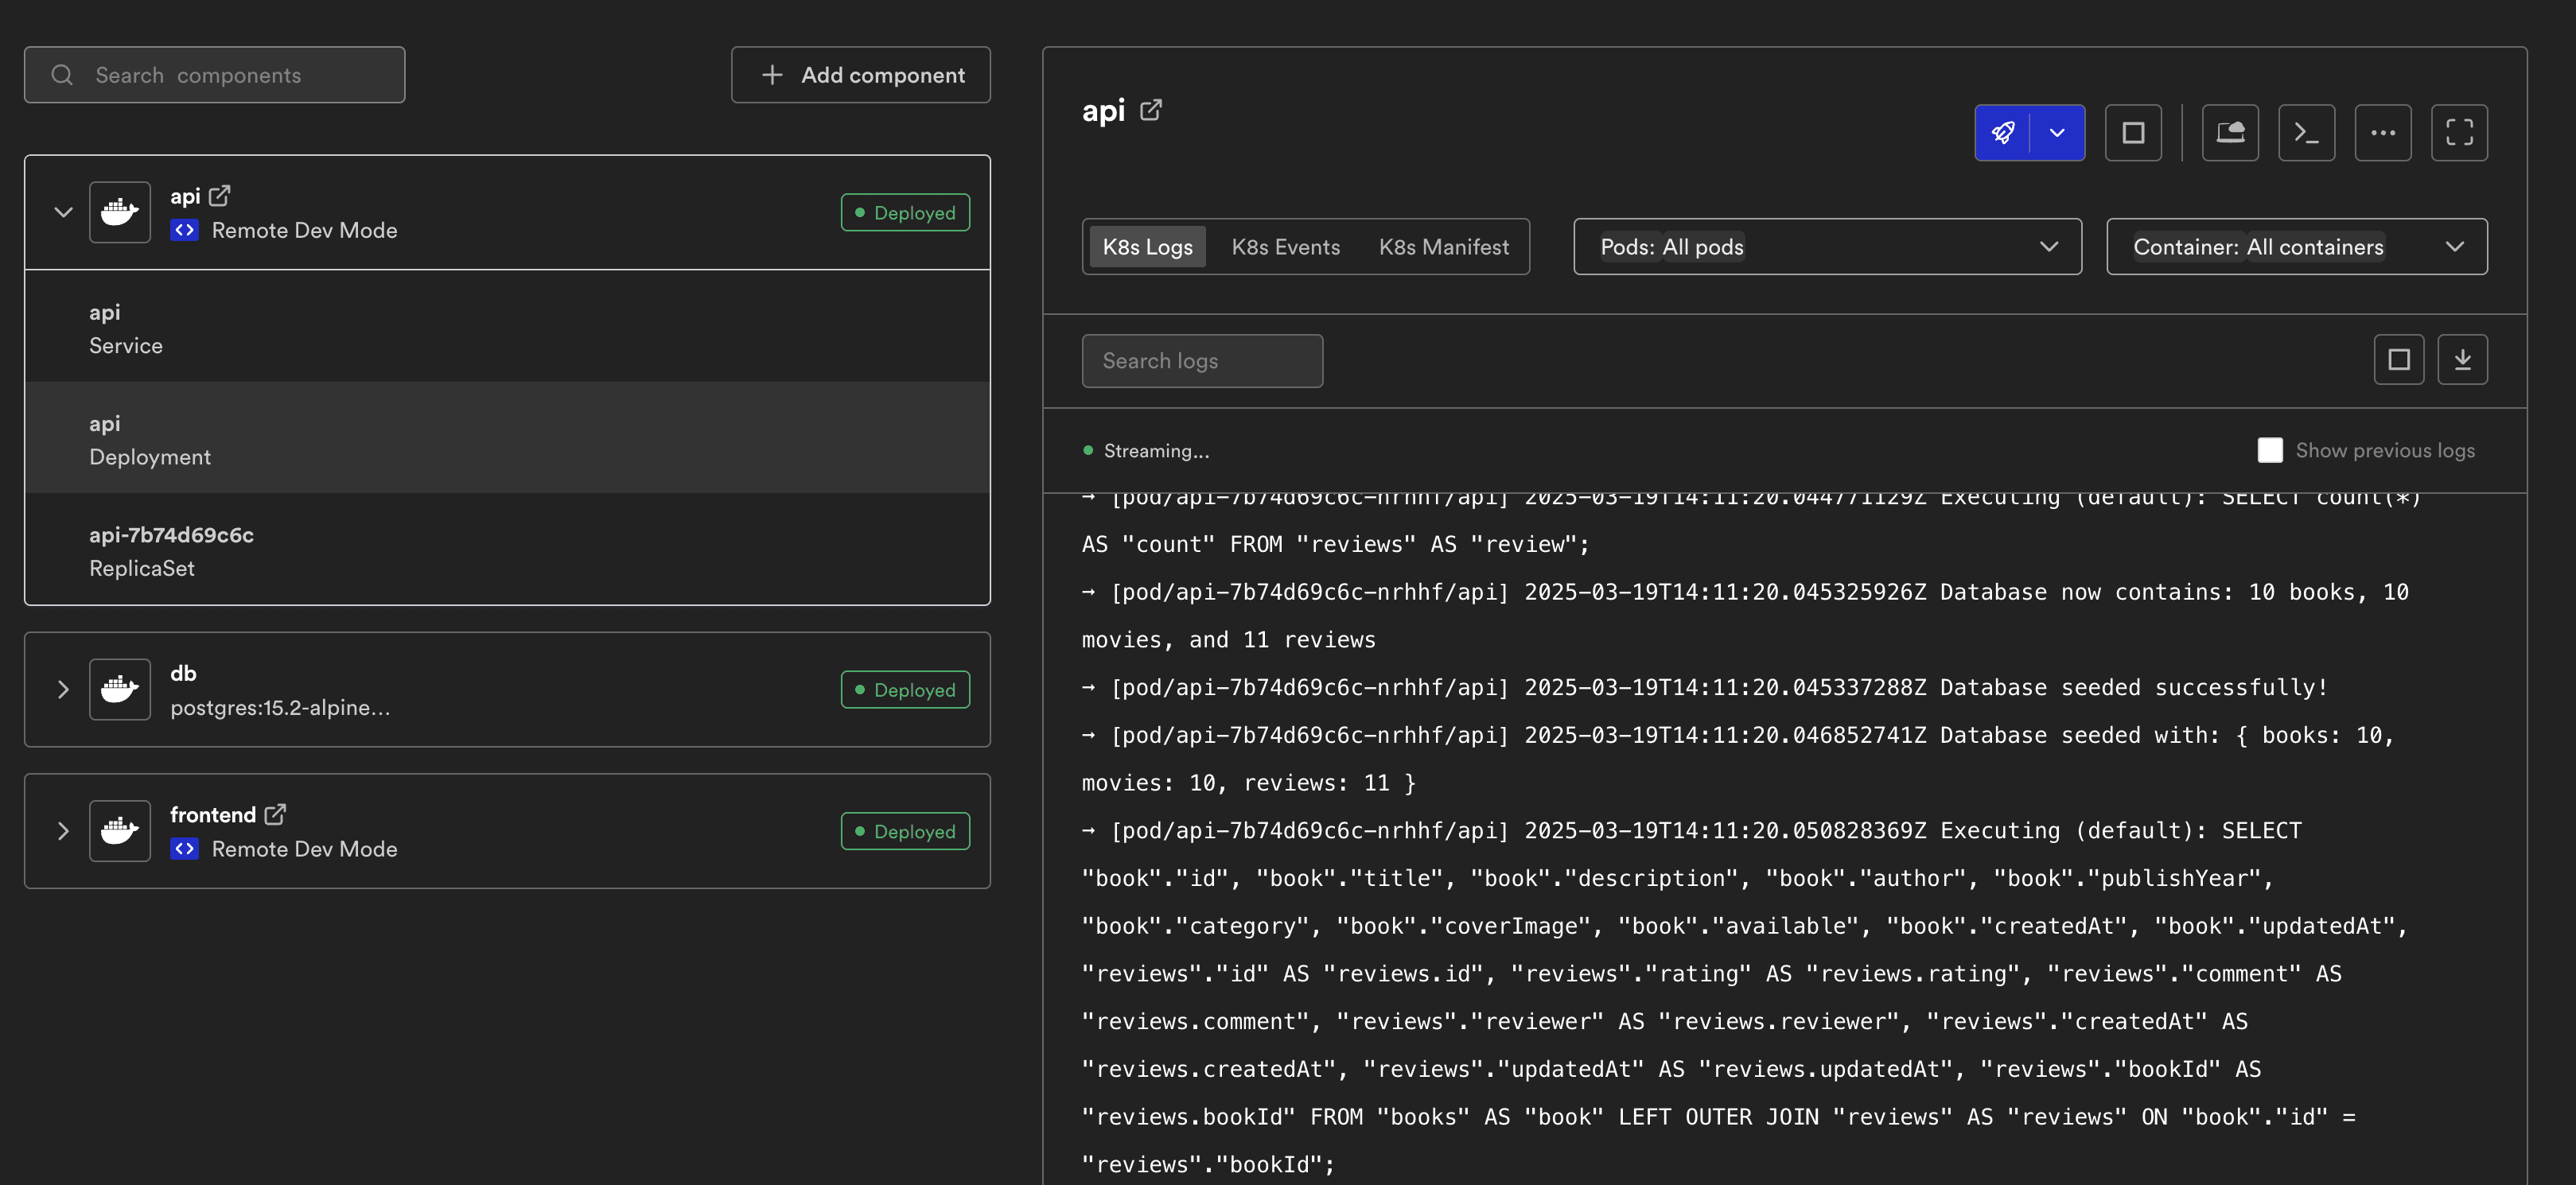Open the more options ellipsis menu
The image size is (2576, 1185).
click(x=2383, y=132)
